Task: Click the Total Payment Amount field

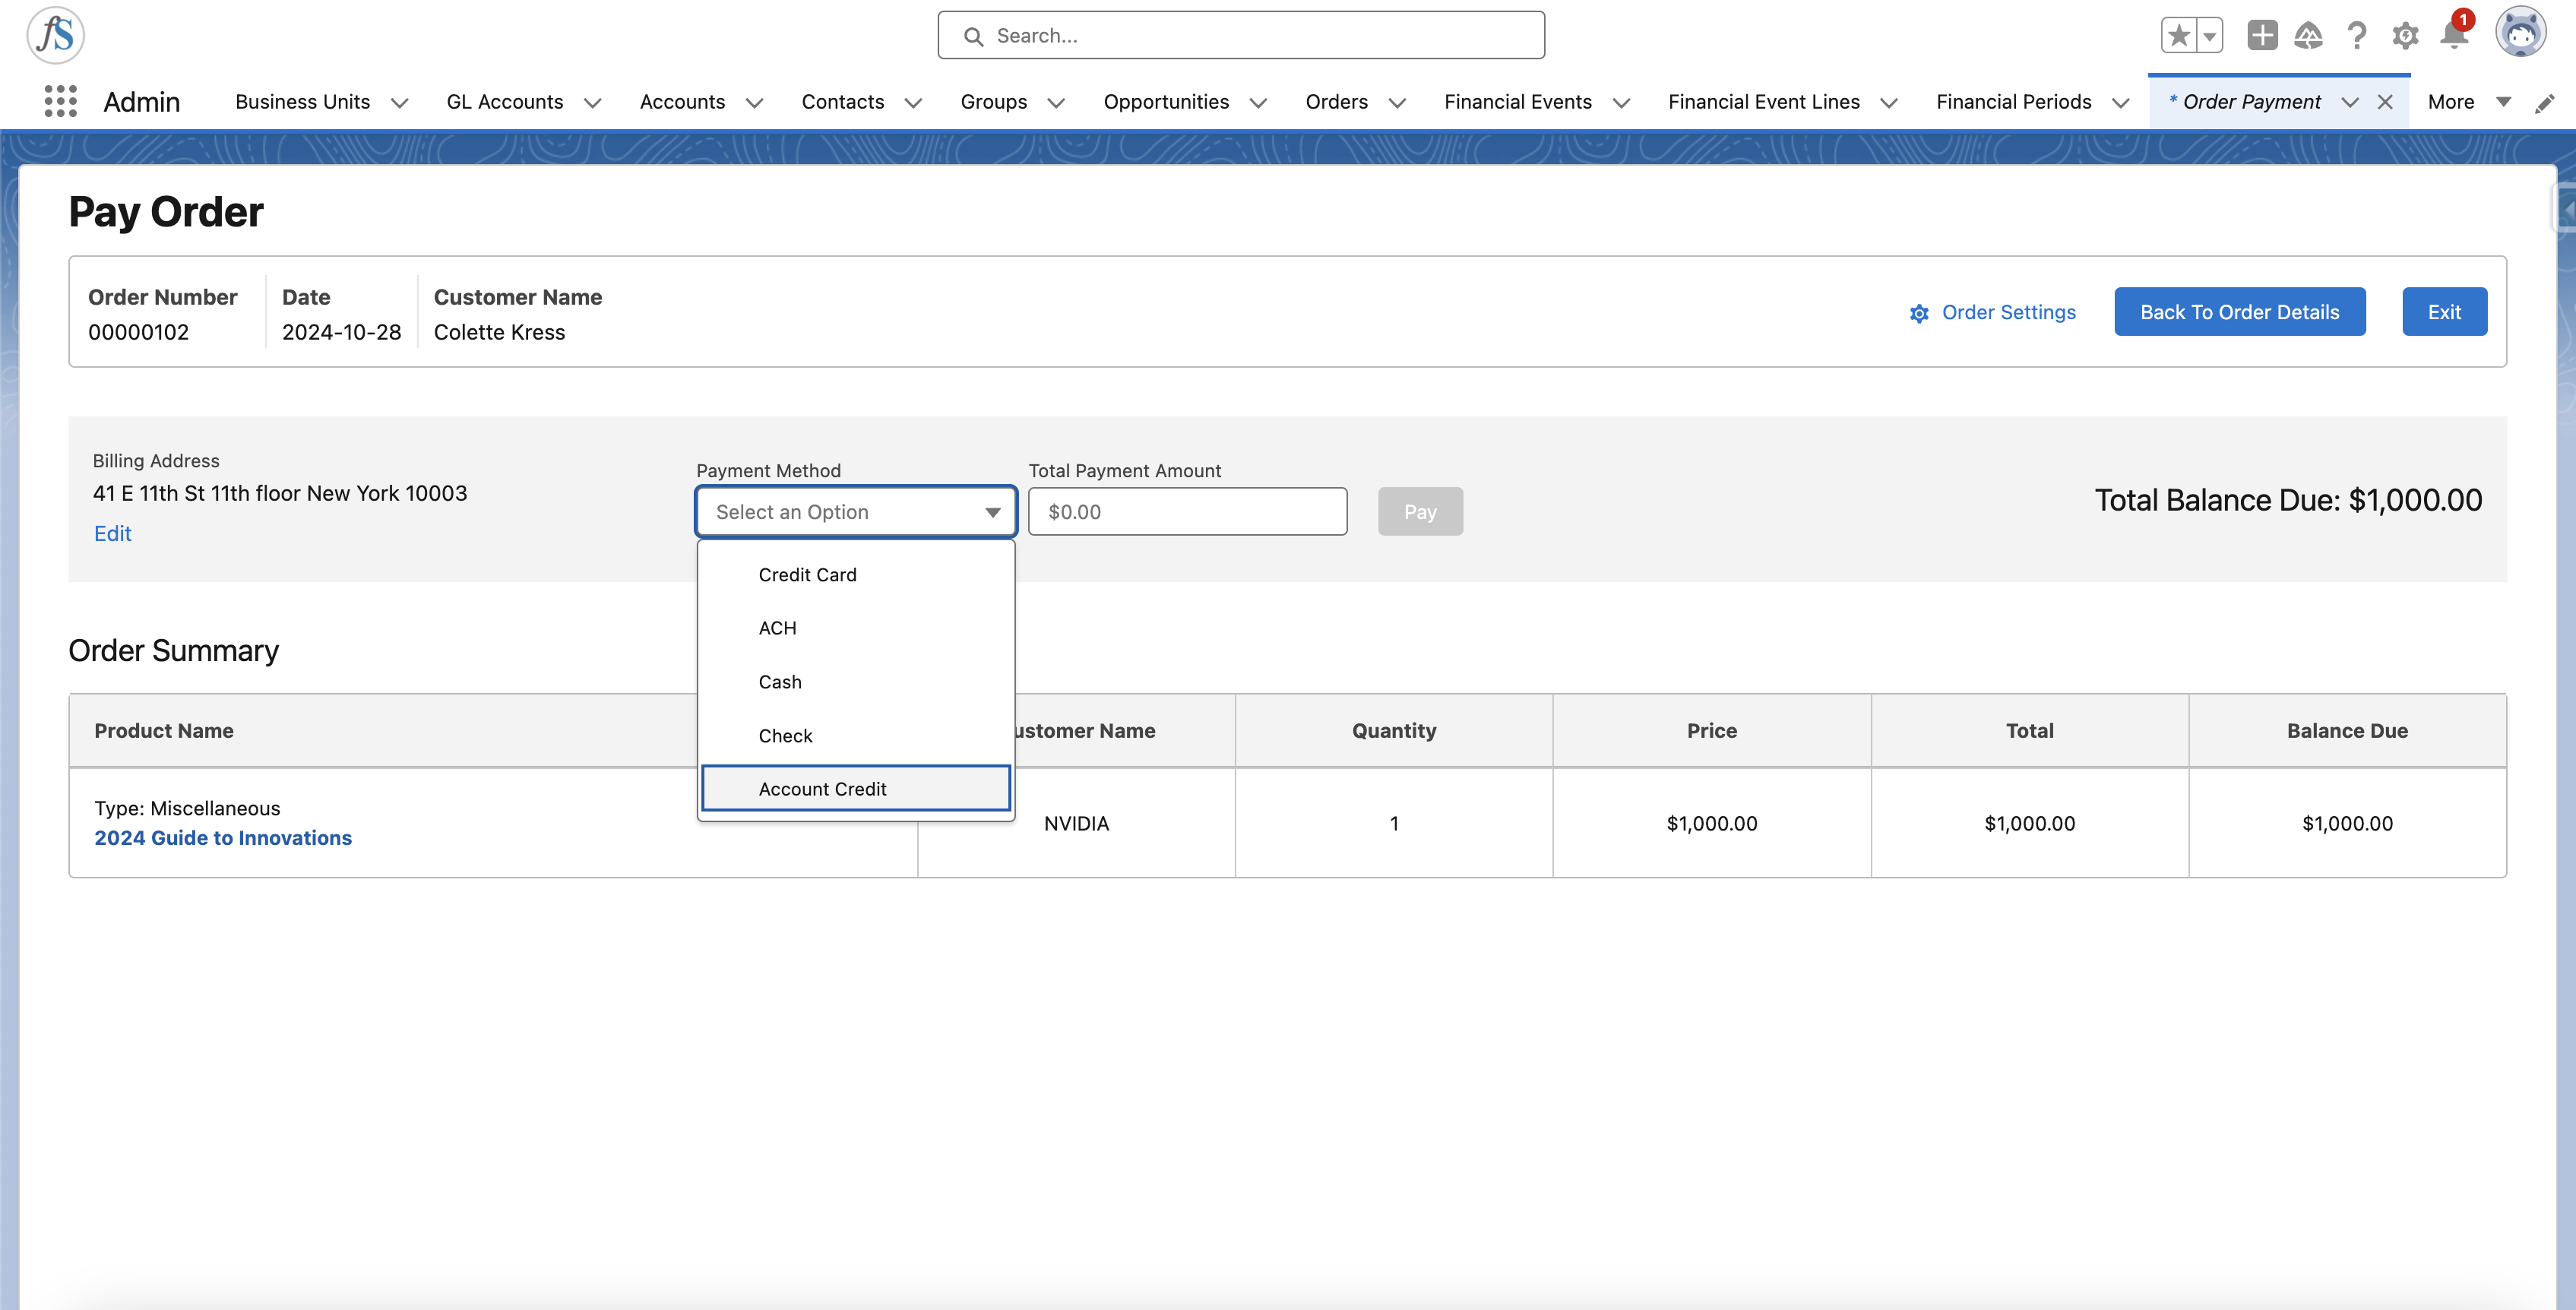Action: pyautogui.click(x=1187, y=512)
